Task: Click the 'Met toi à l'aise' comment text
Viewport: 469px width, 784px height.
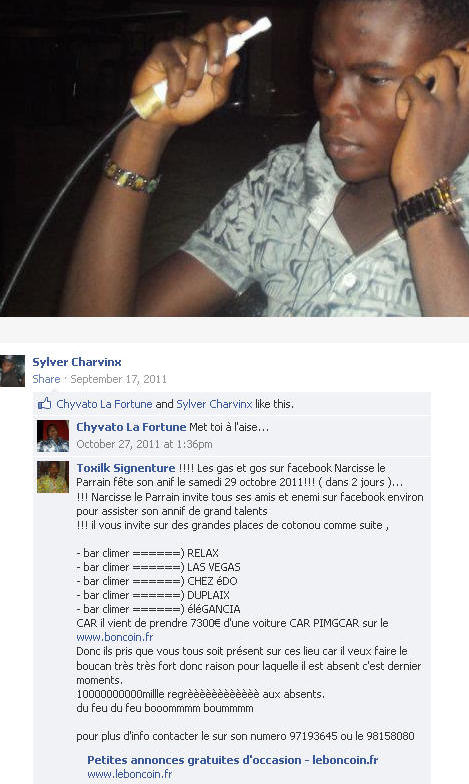Action: click(229, 427)
